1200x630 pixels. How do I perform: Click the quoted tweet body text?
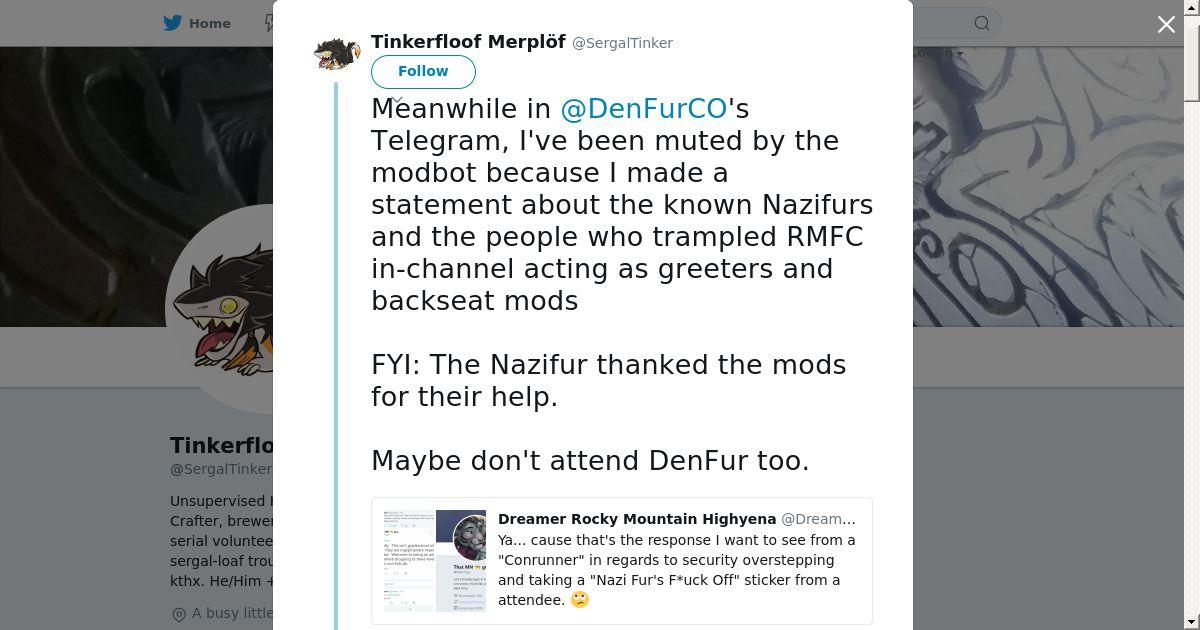tap(676, 570)
